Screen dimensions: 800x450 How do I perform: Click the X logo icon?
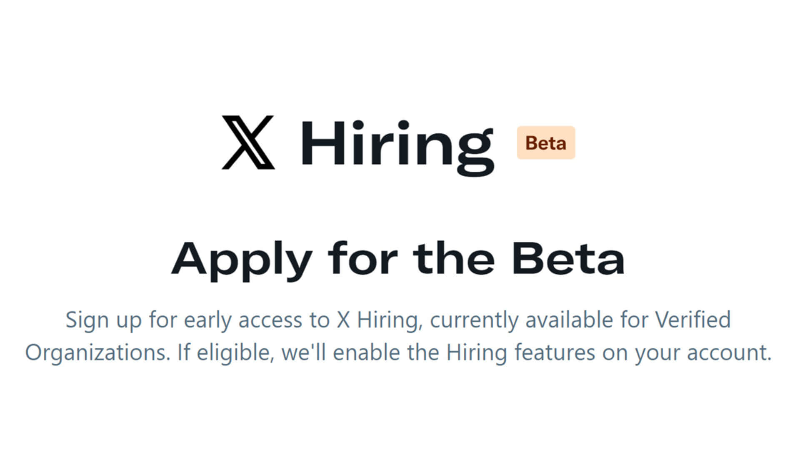[x=248, y=143]
